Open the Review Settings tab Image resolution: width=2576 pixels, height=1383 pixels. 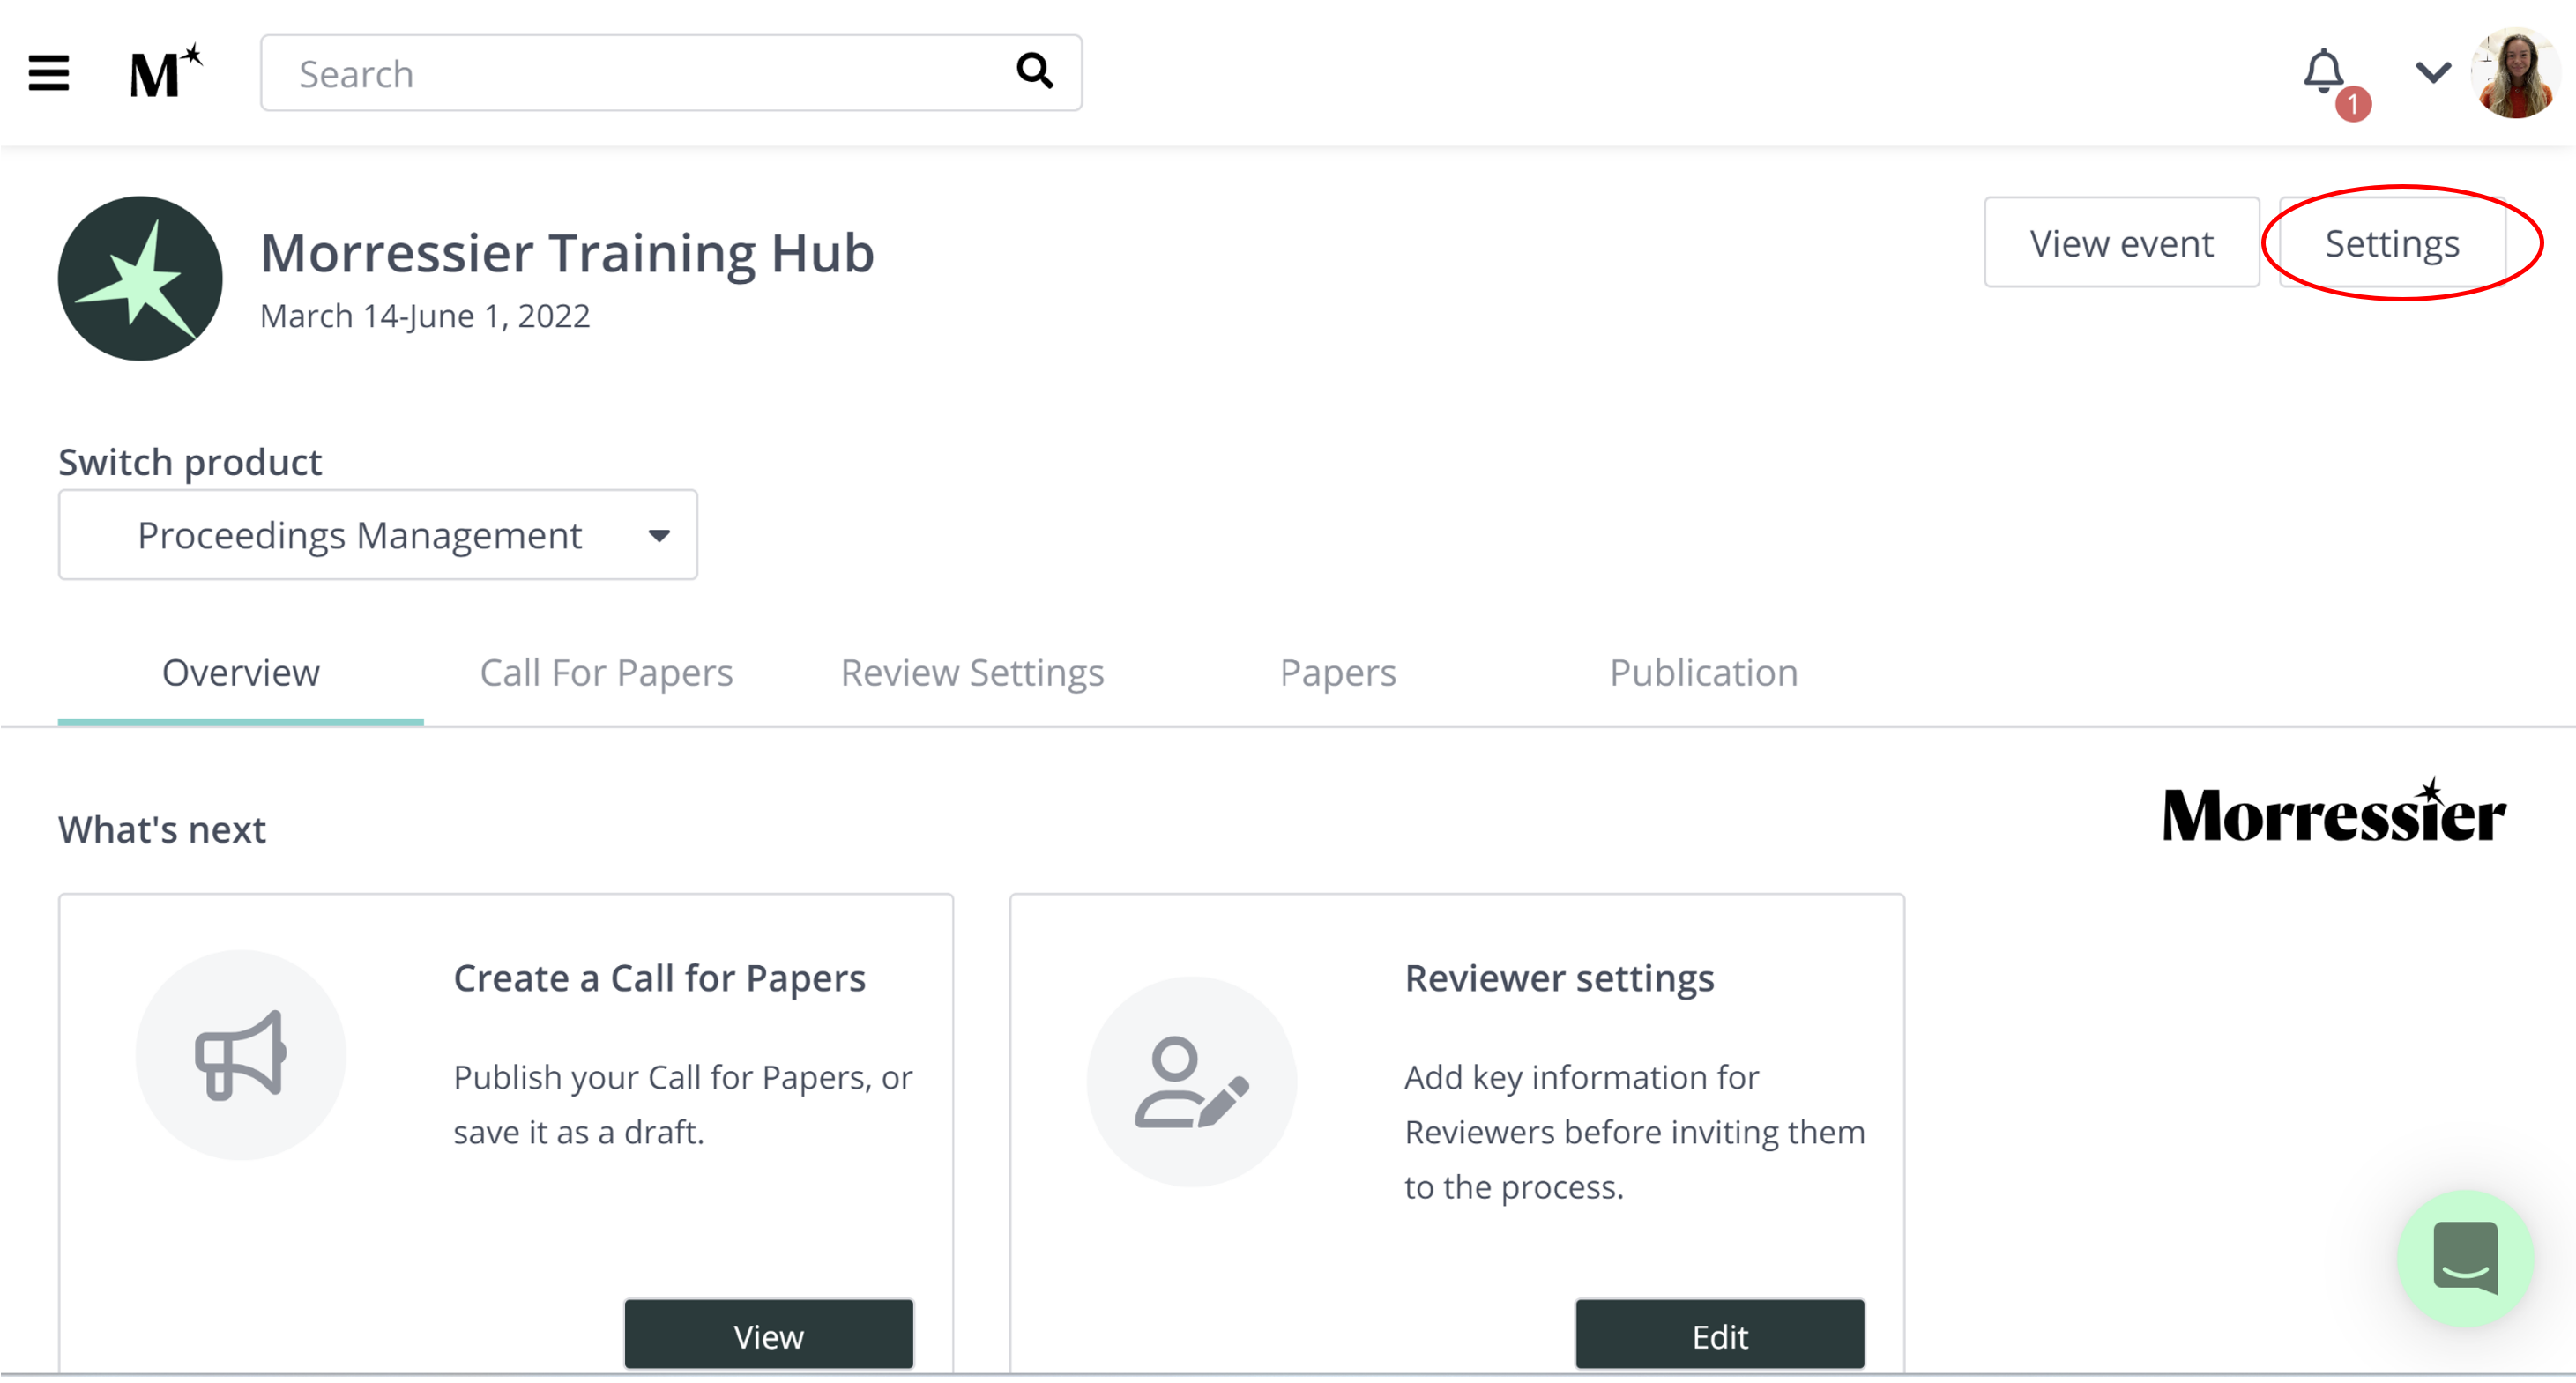click(x=972, y=673)
